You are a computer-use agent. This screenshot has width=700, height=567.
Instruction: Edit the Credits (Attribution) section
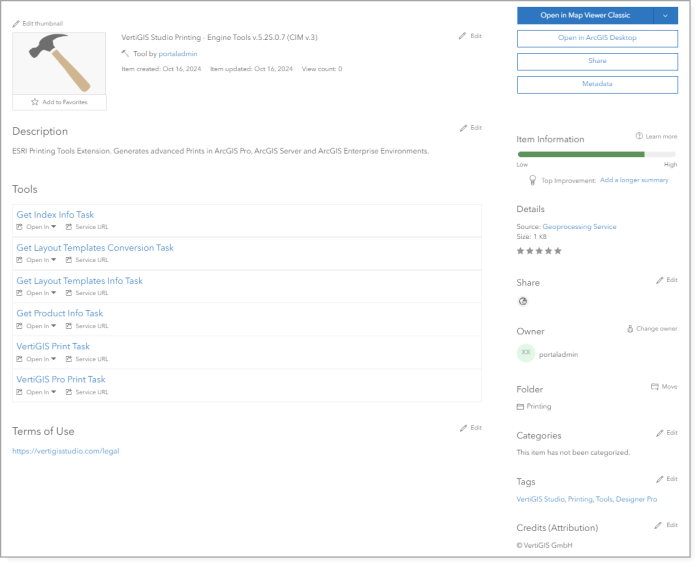point(666,525)
